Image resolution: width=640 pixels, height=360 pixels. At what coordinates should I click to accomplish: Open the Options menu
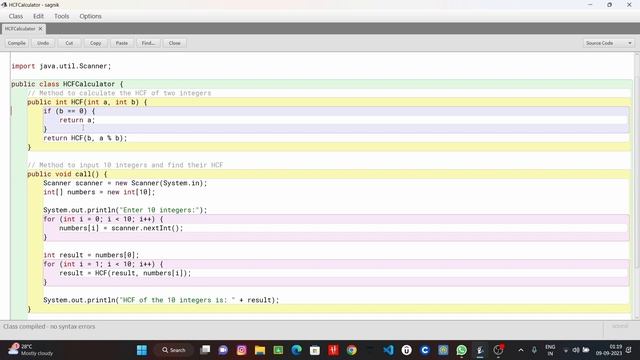(91, 16)
